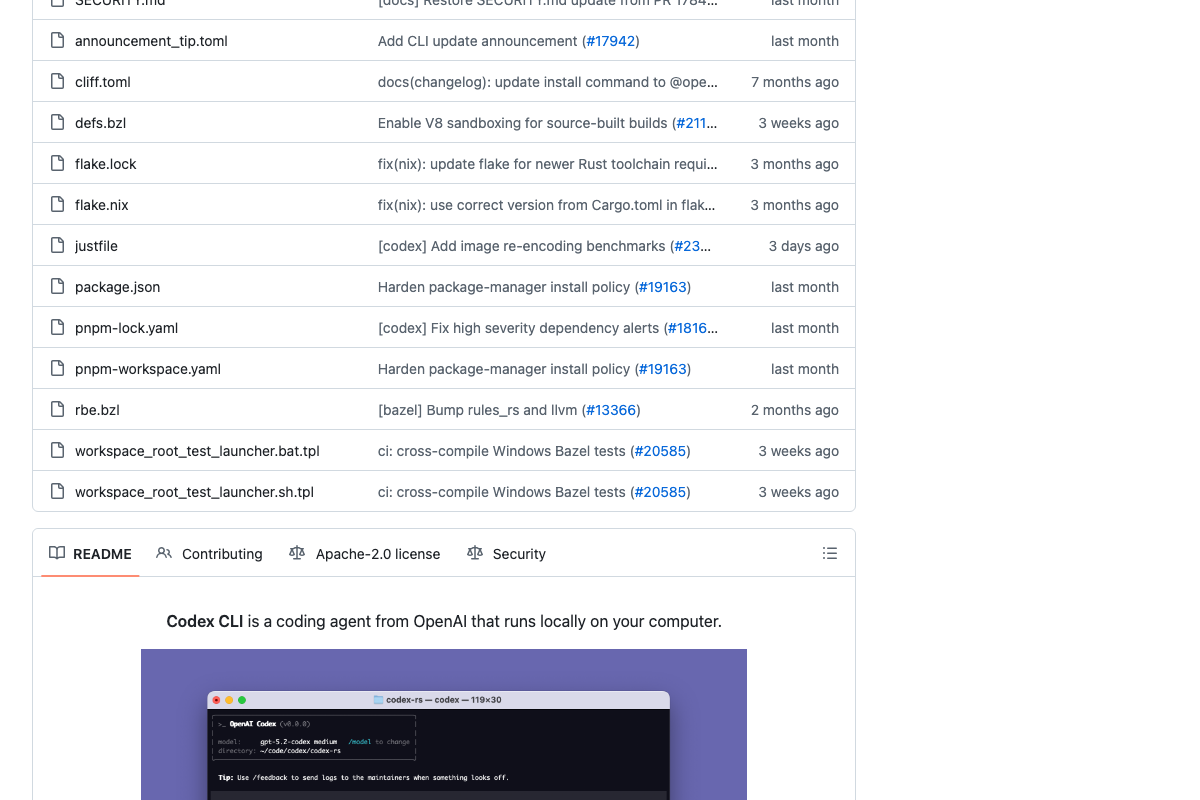Screen dimensions: 1200x800
Task: Click the scales icon beside Apache-2.0 license
Action: coord(297,553)
